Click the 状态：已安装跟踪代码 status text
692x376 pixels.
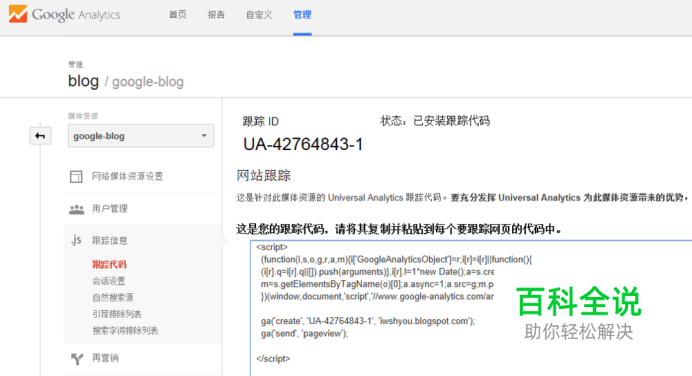coord(435,121)
